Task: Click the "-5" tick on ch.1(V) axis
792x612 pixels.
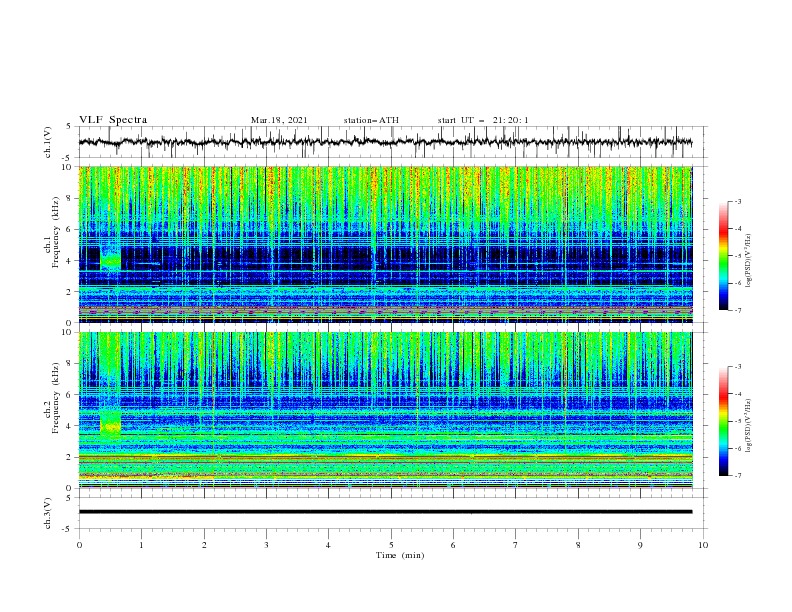Action: tap(68, 158)
